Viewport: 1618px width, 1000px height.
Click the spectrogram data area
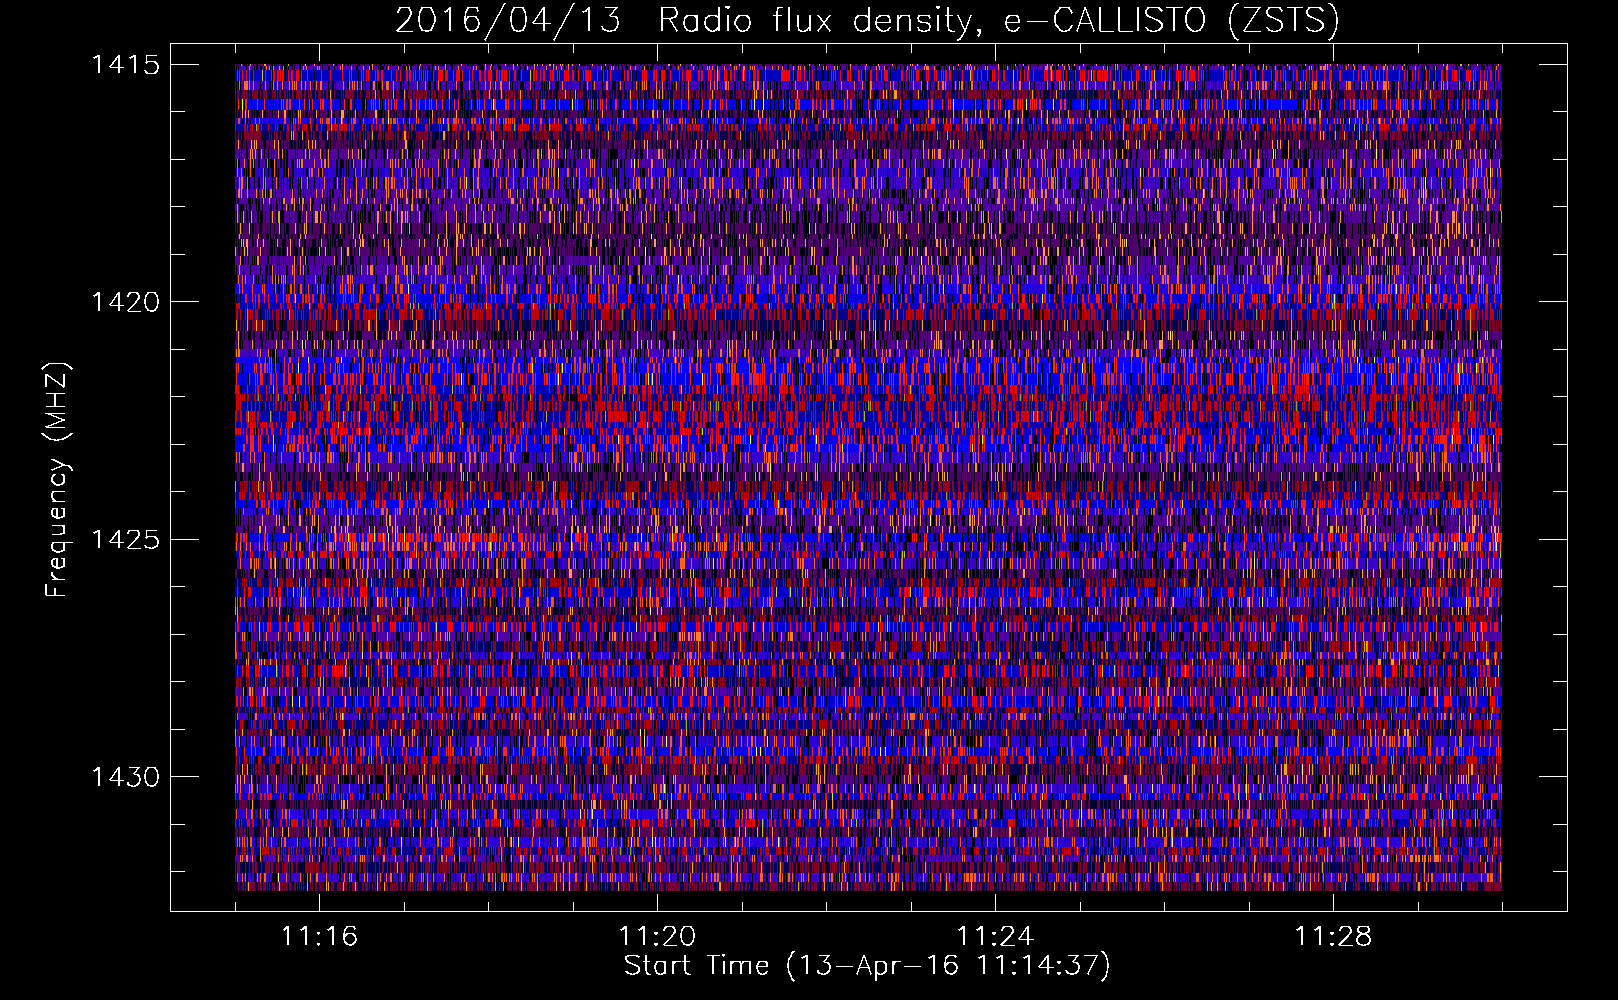[x=868, y=477]
